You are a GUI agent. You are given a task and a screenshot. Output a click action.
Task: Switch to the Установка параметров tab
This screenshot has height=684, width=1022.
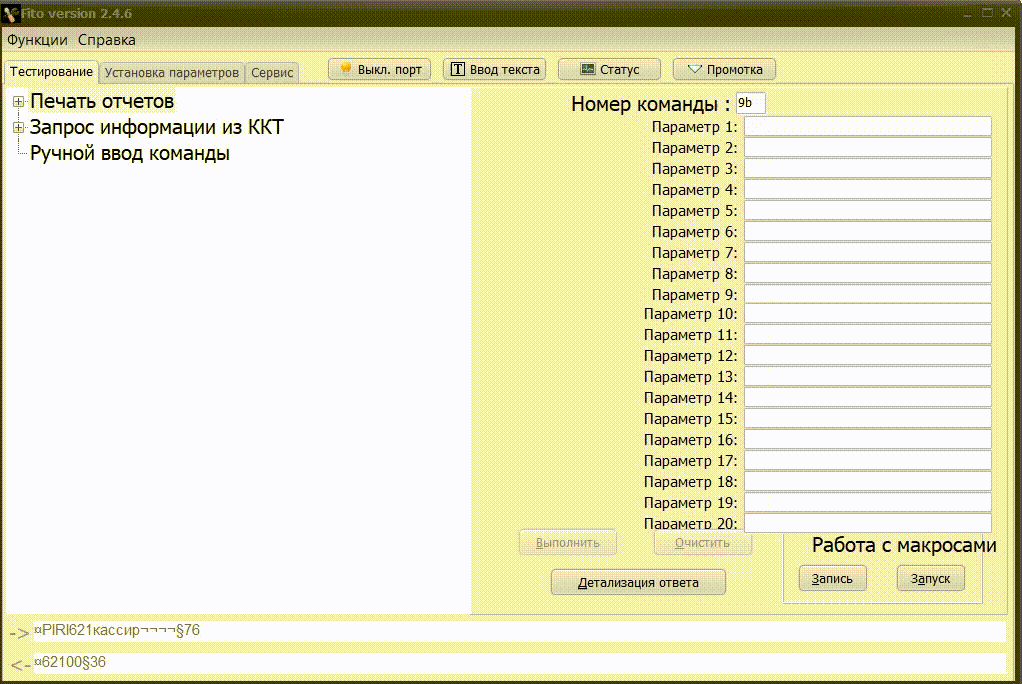click(x=172, y=73)
